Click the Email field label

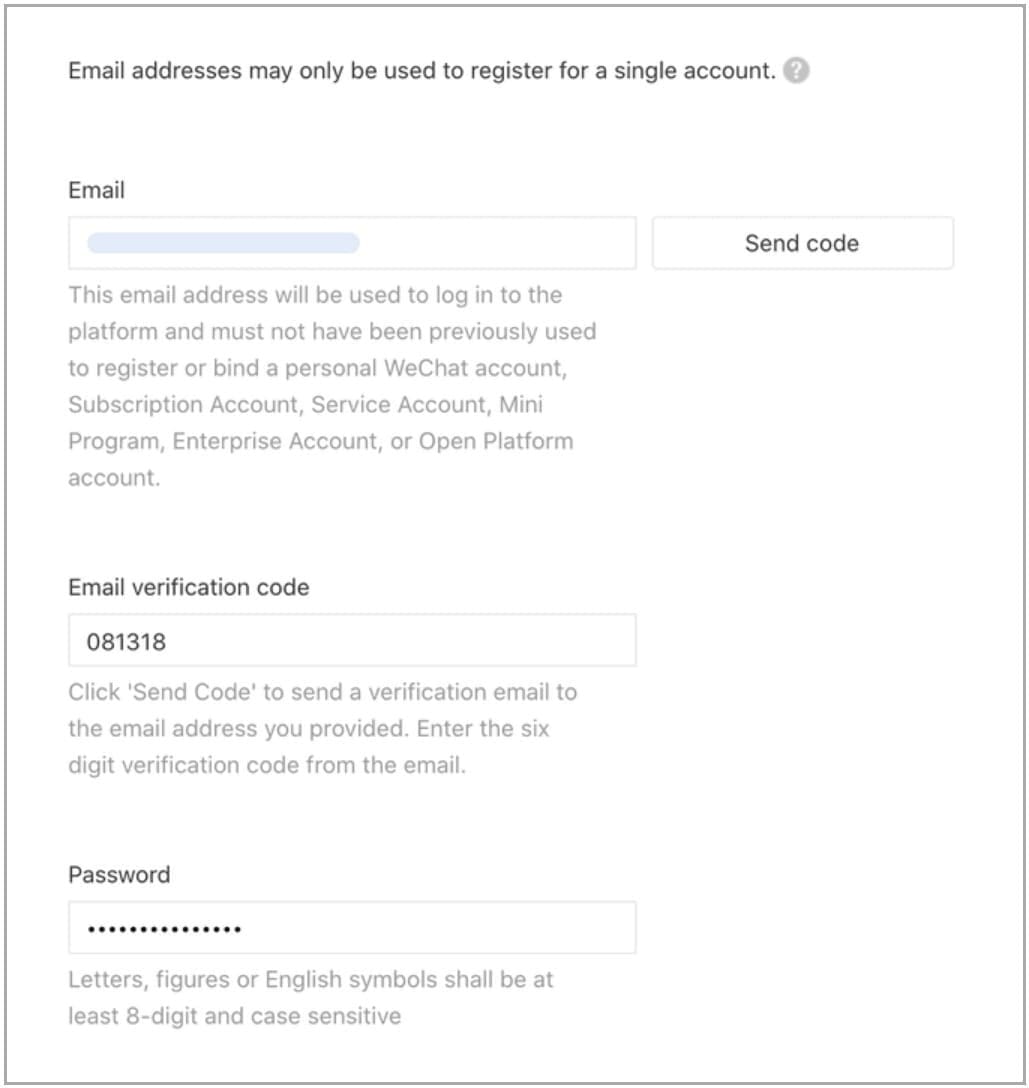(94, 191)
